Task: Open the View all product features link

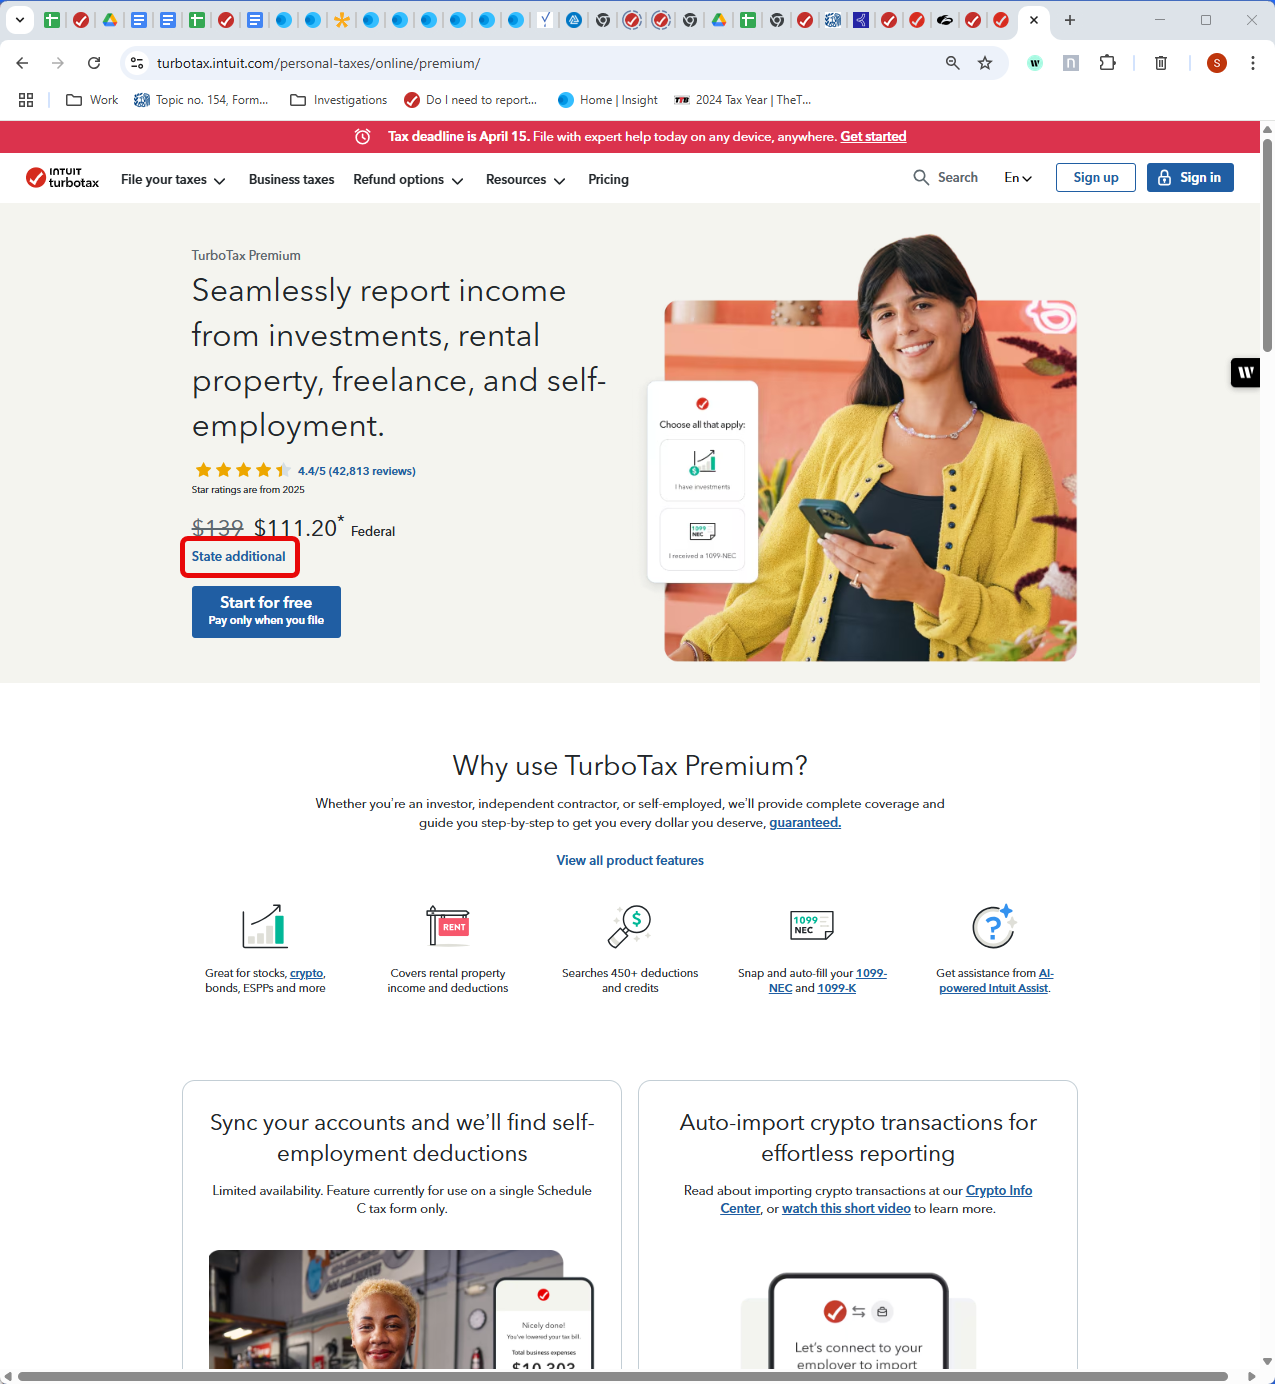Action: [630, 860]
